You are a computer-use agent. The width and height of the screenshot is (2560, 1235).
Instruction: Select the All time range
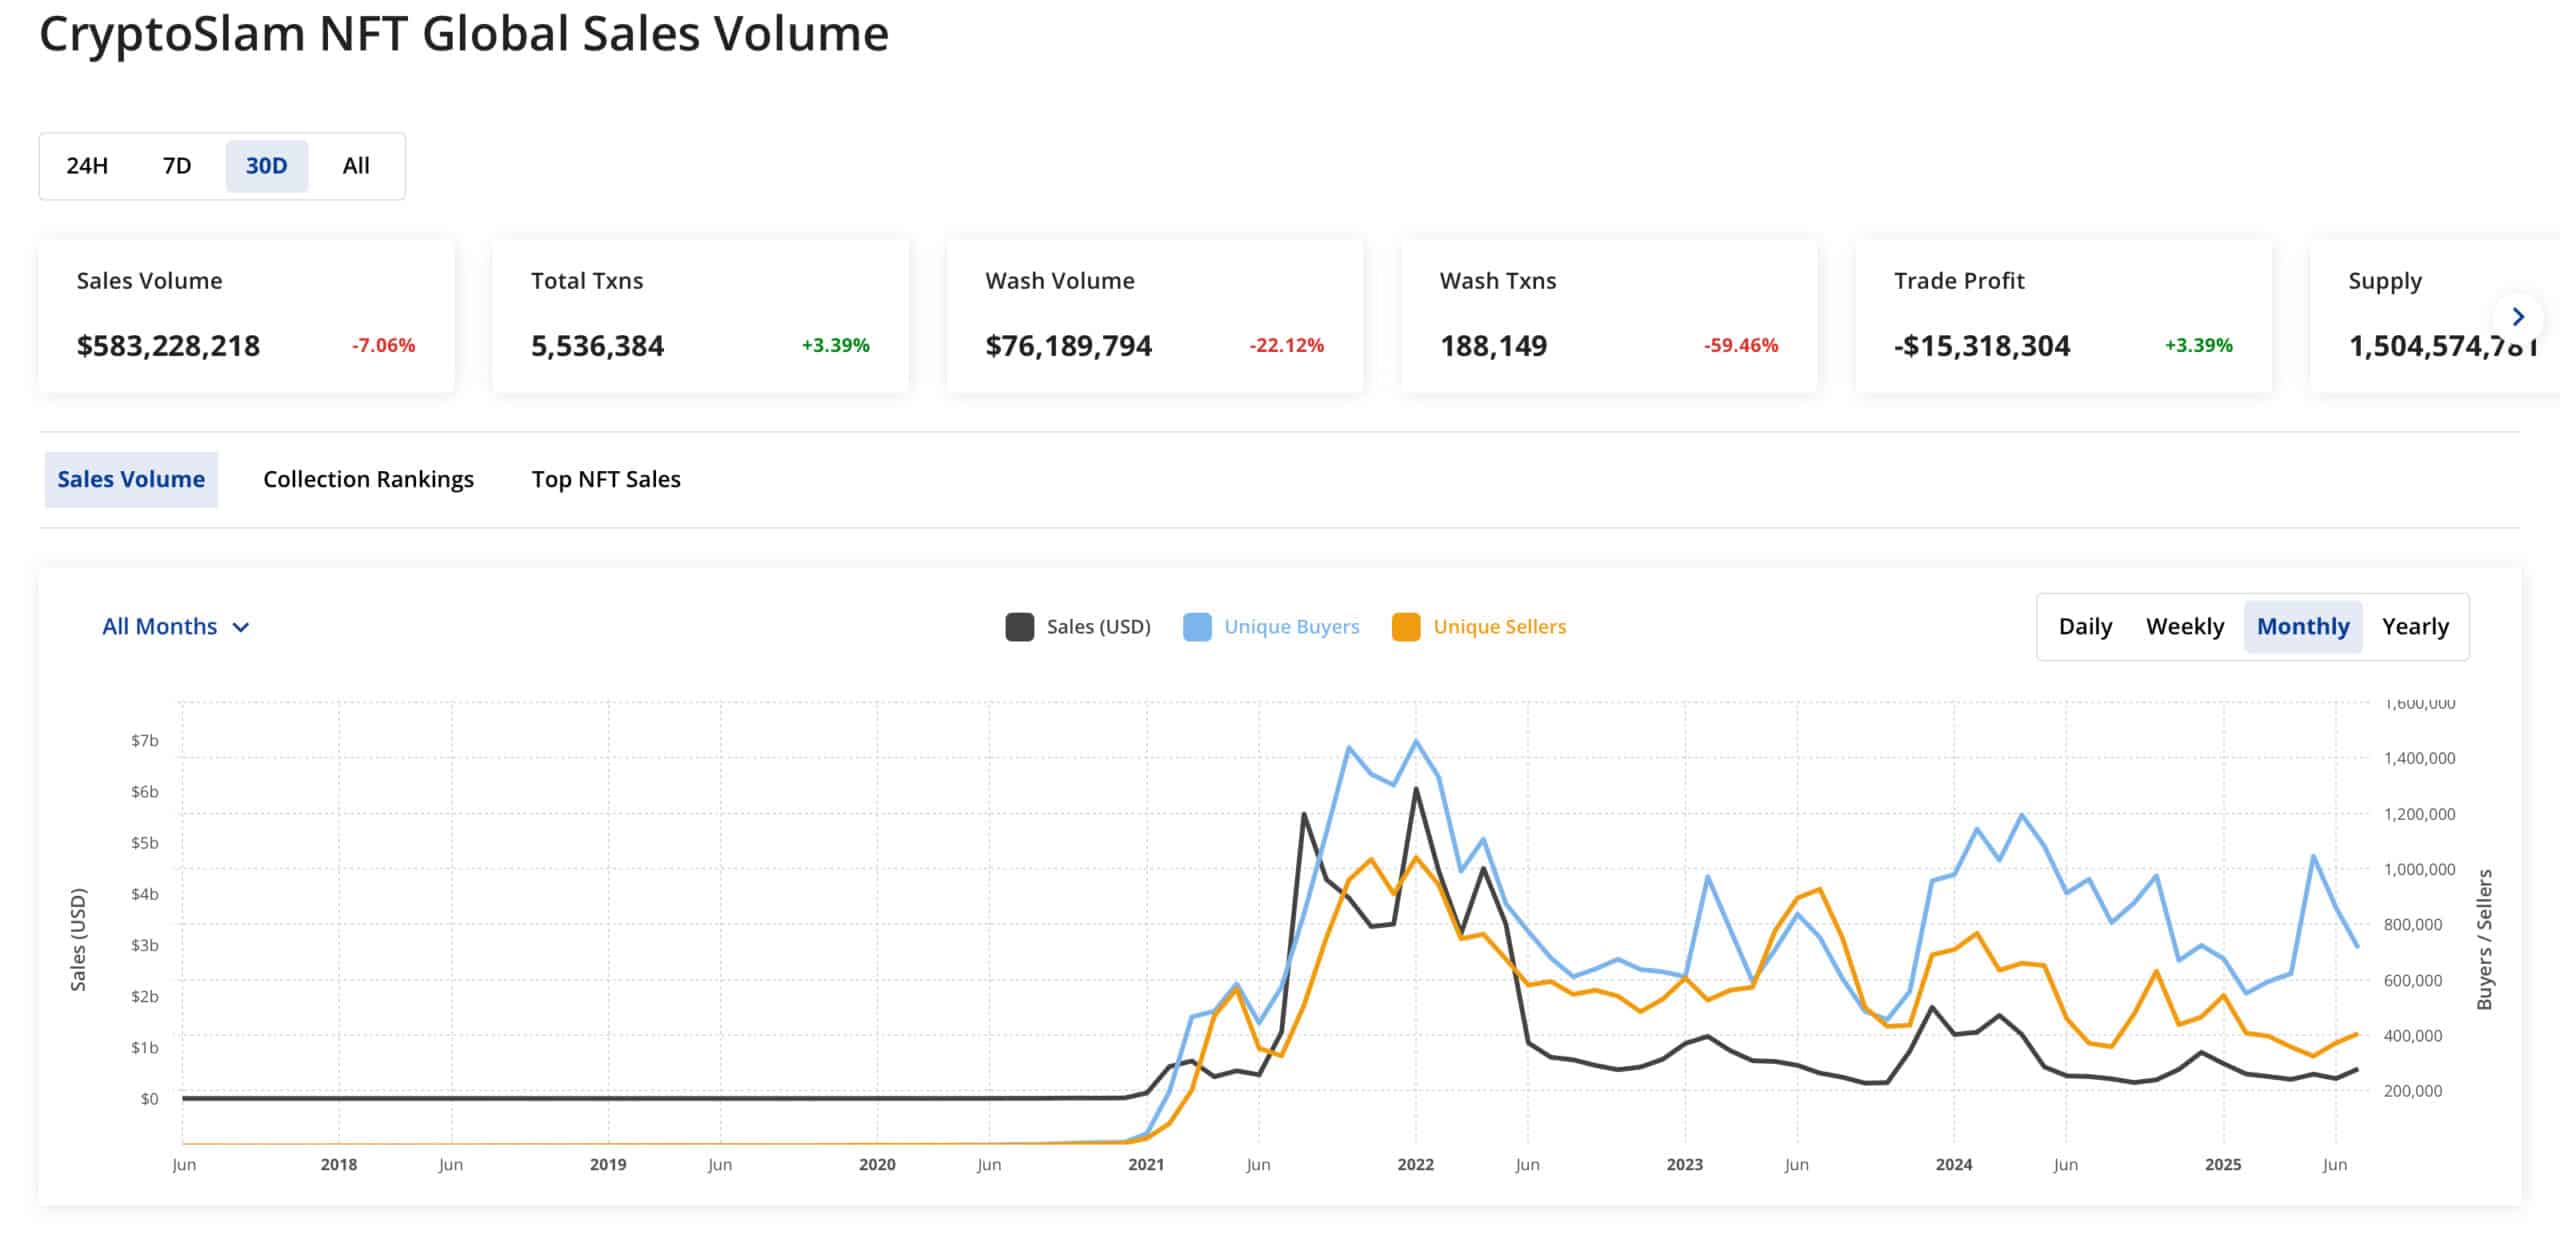(356, 166)
